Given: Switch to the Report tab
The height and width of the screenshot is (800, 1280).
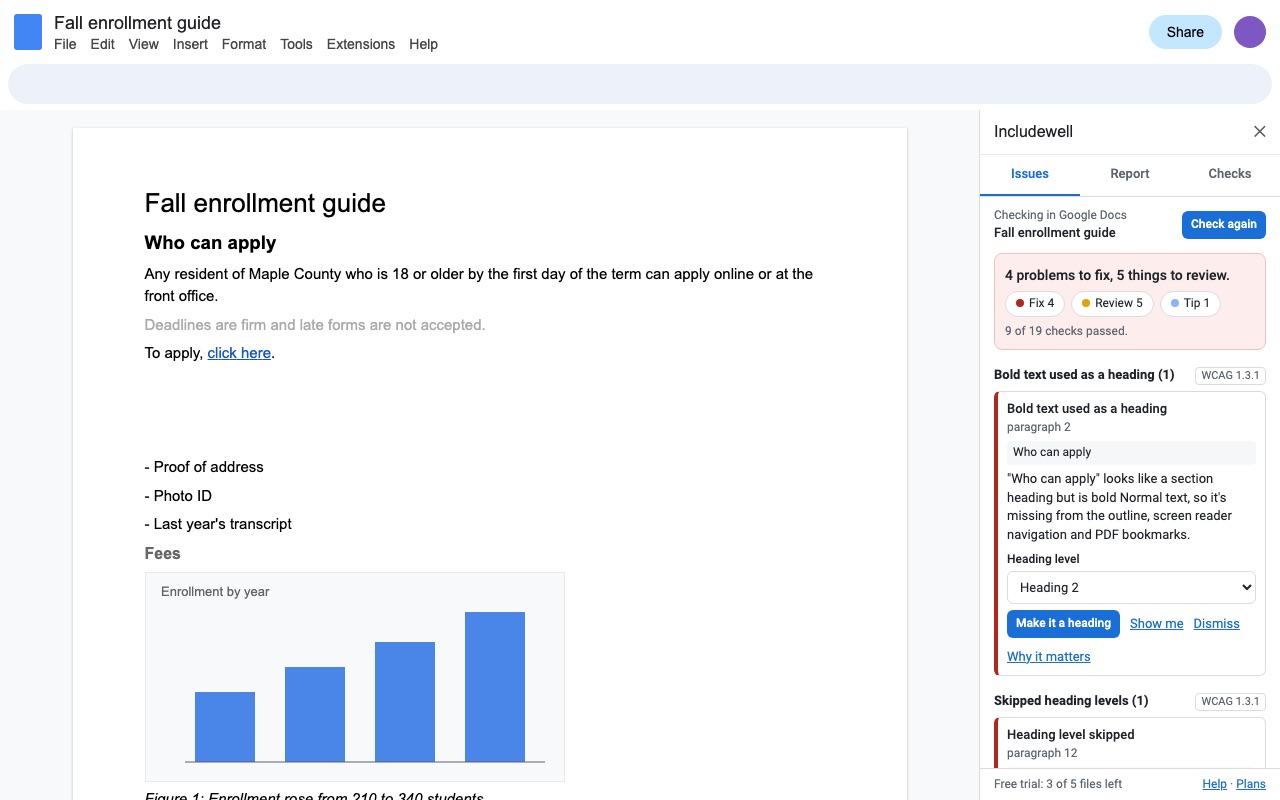Looking at the screenshot, I should click(1130, 174).
